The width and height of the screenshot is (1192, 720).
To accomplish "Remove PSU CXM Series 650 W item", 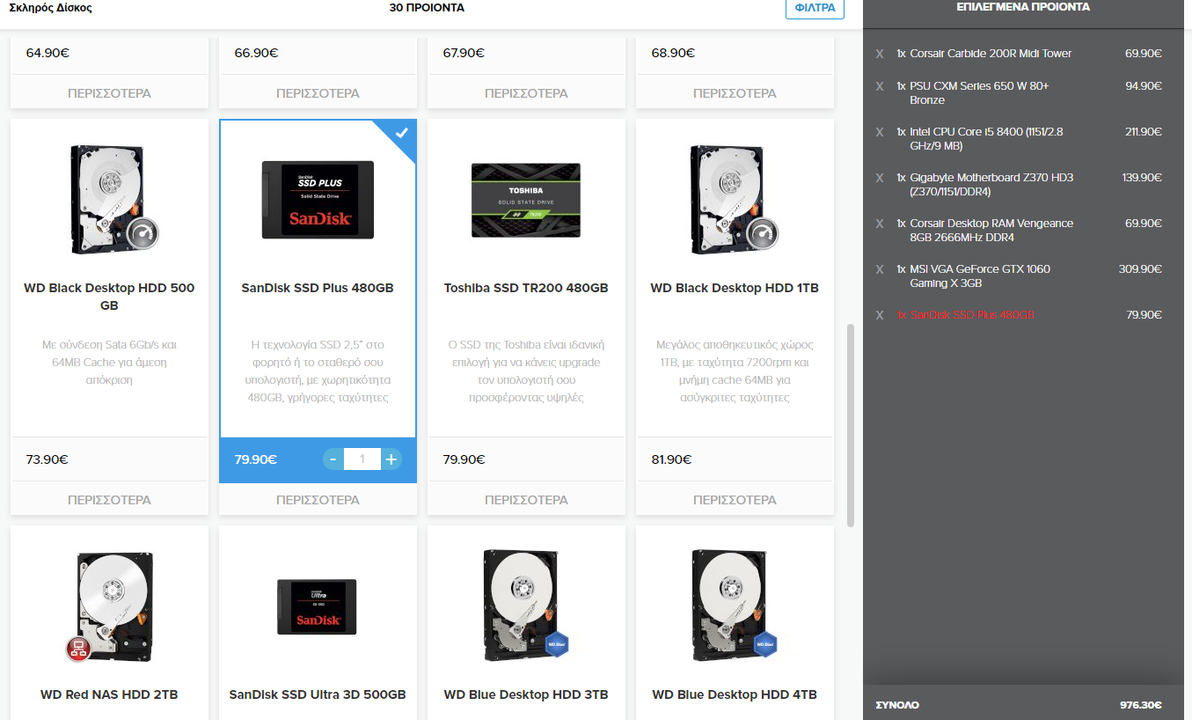I will pos(880,87).
